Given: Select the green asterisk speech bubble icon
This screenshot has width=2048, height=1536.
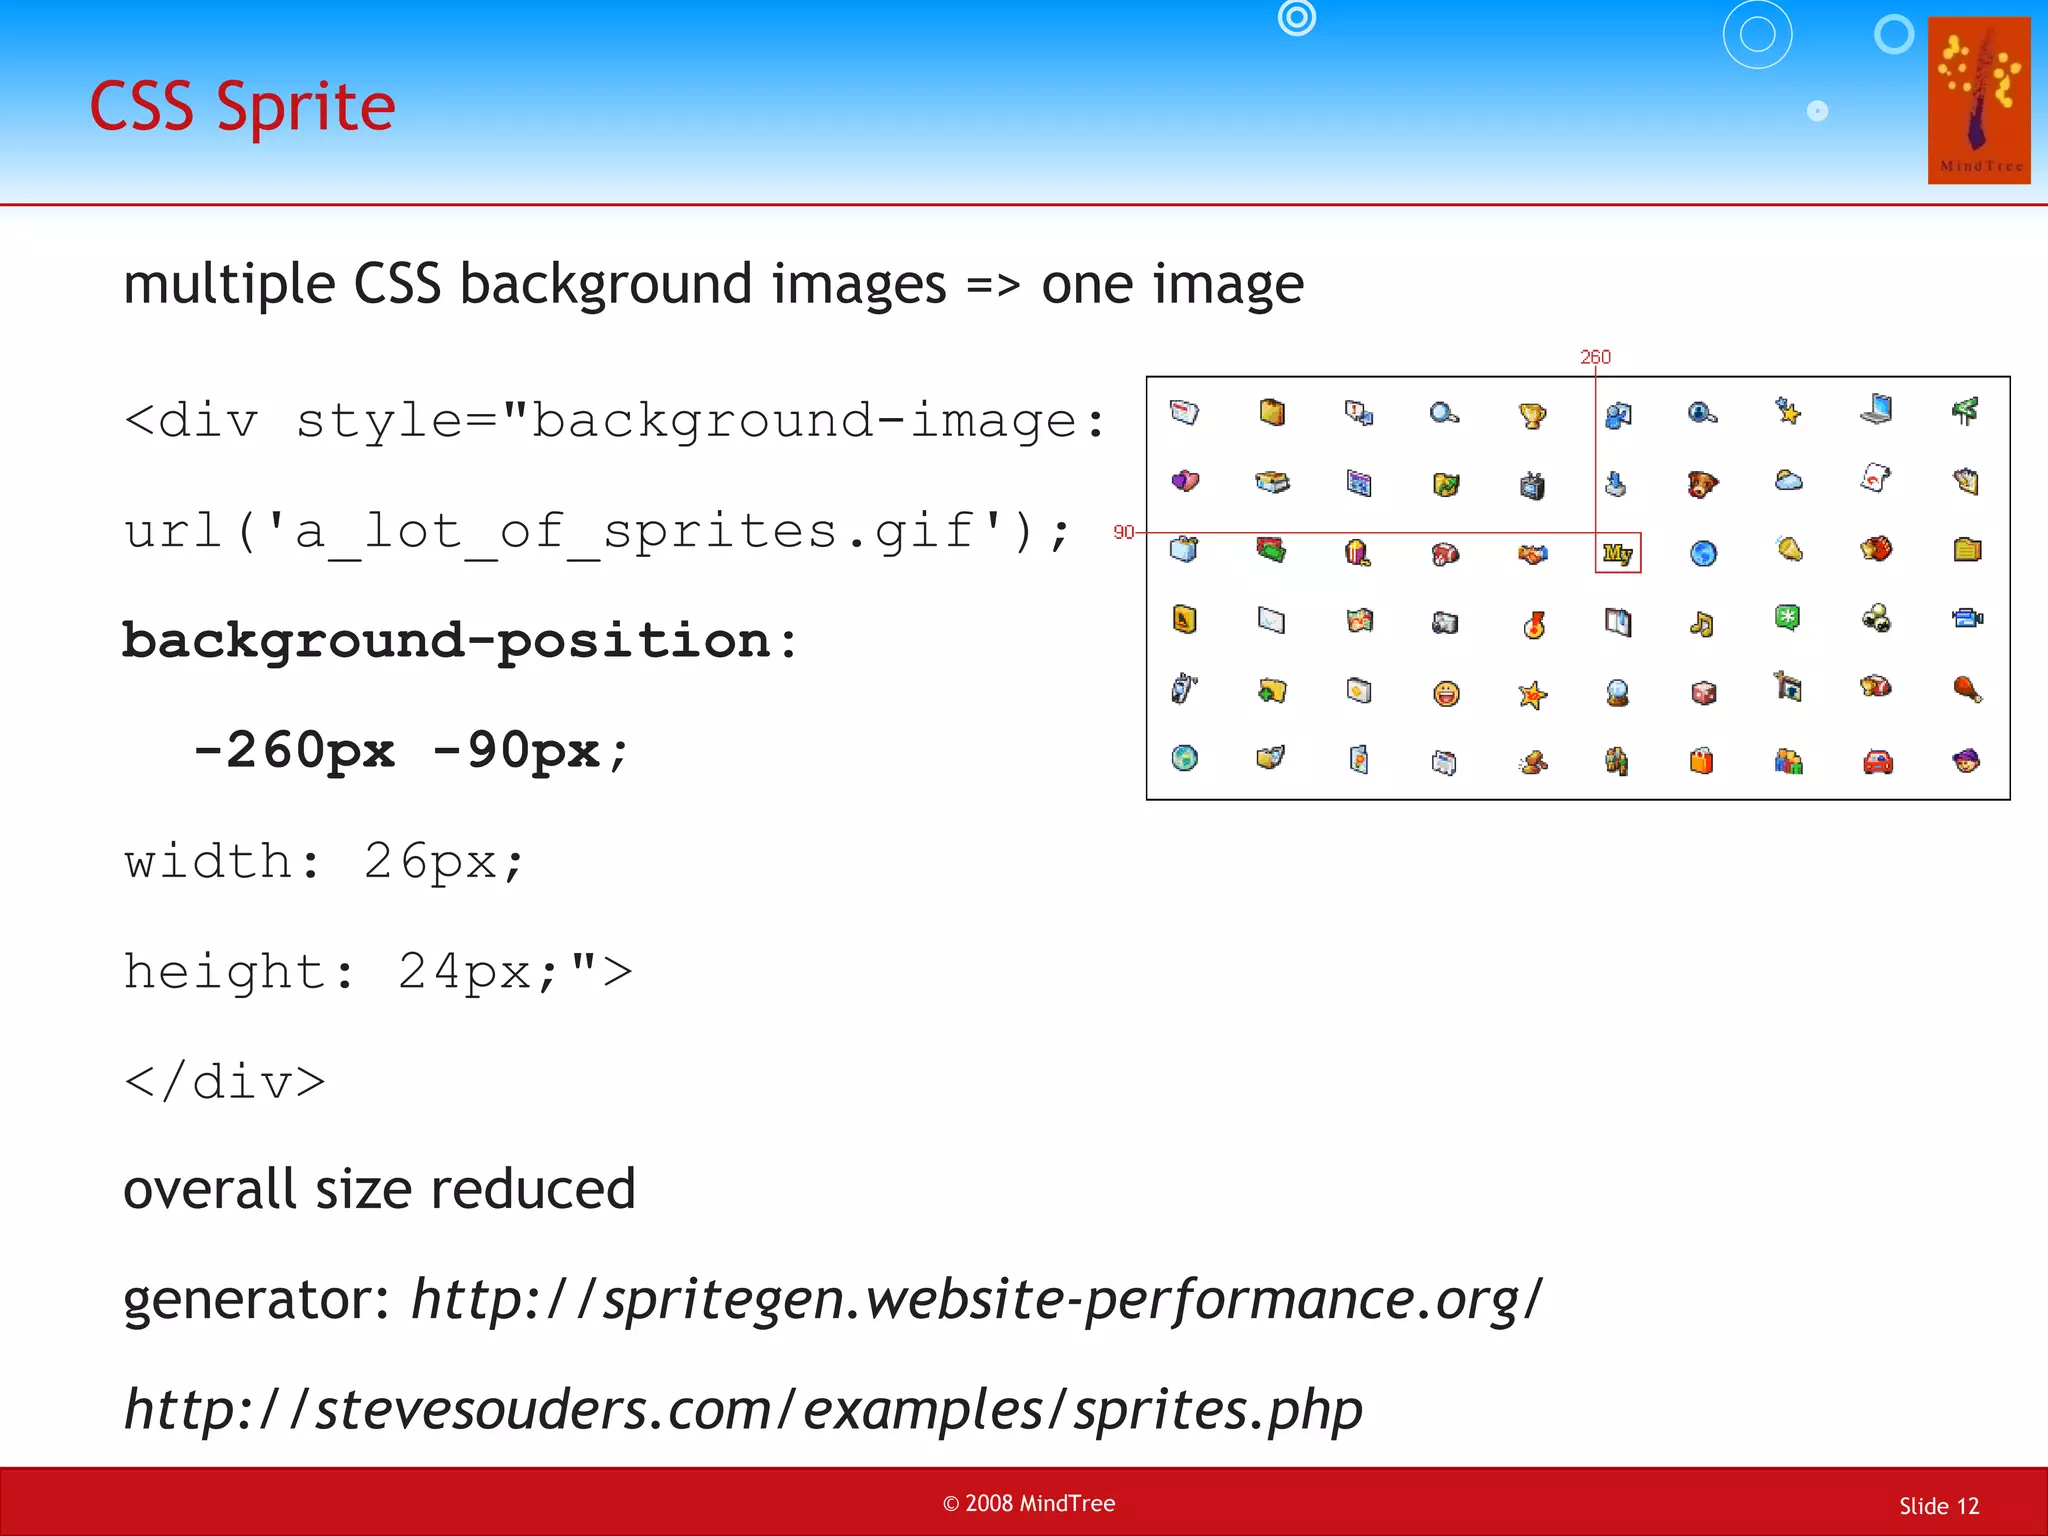Looking at the screenshot, I should pos(1788,618).
